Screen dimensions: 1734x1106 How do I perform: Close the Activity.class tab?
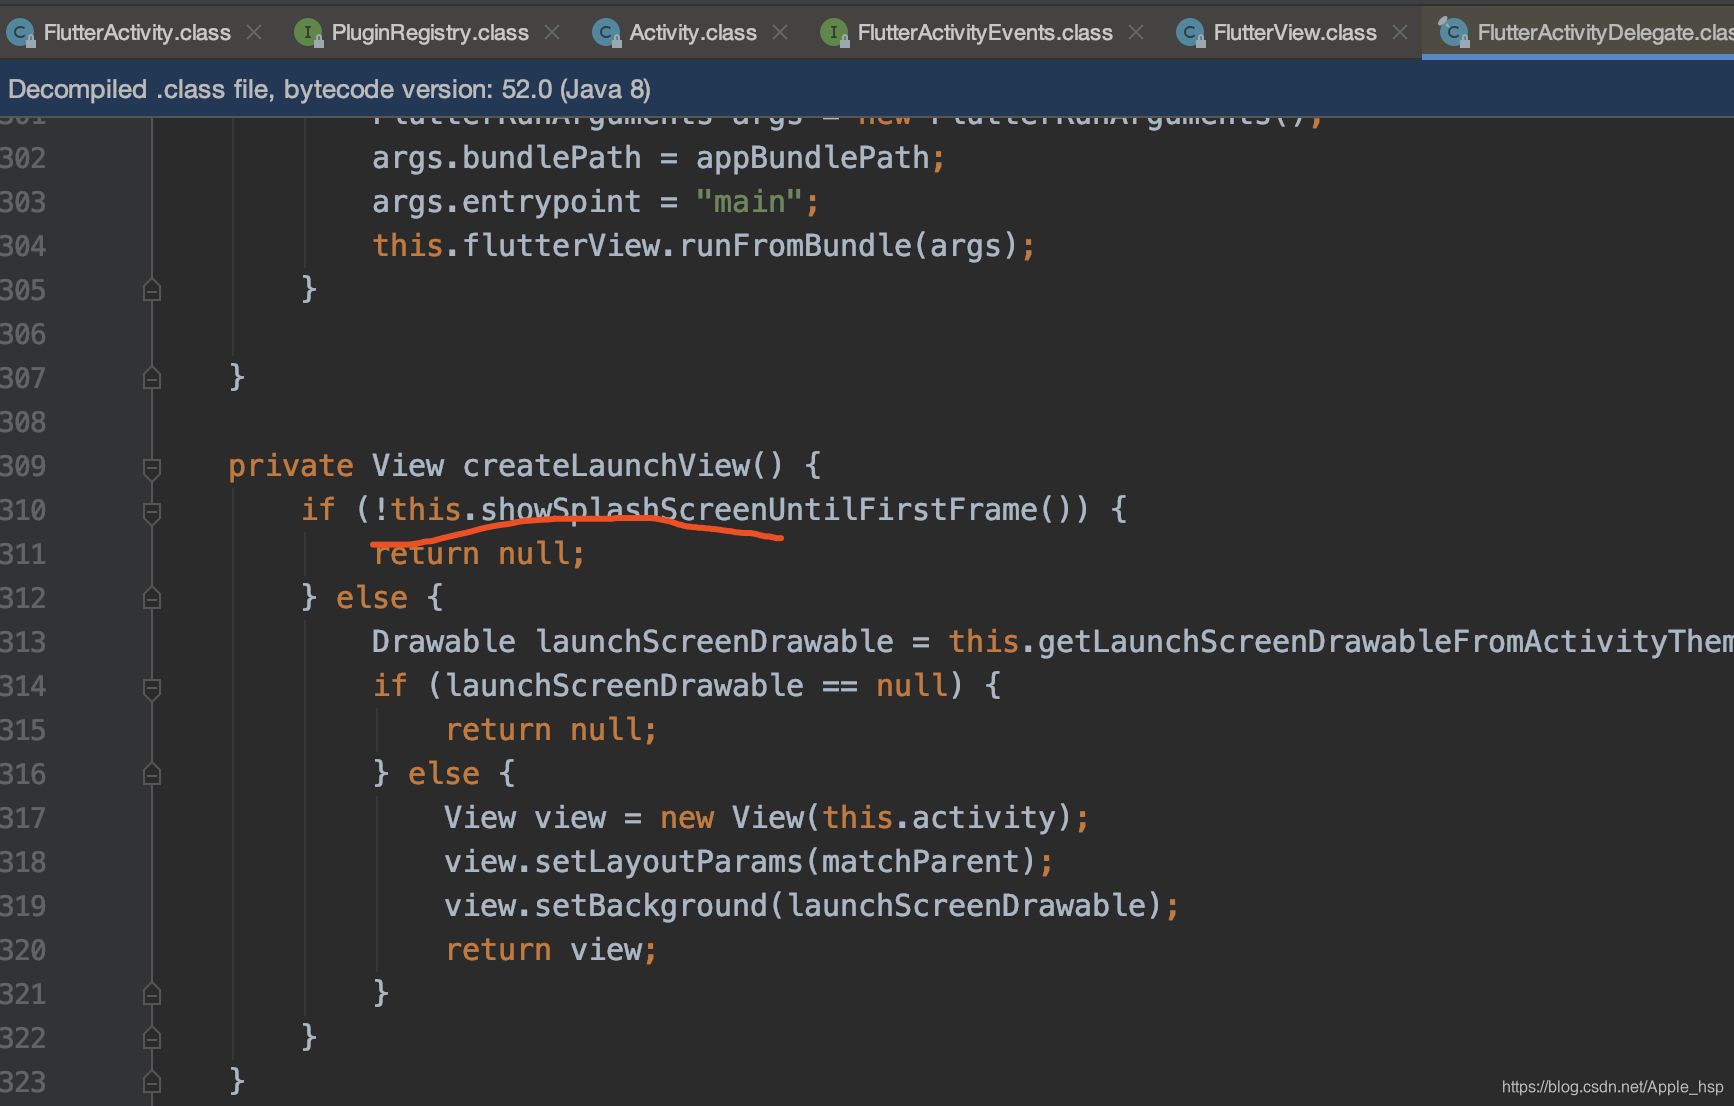[x=780, y=33]
